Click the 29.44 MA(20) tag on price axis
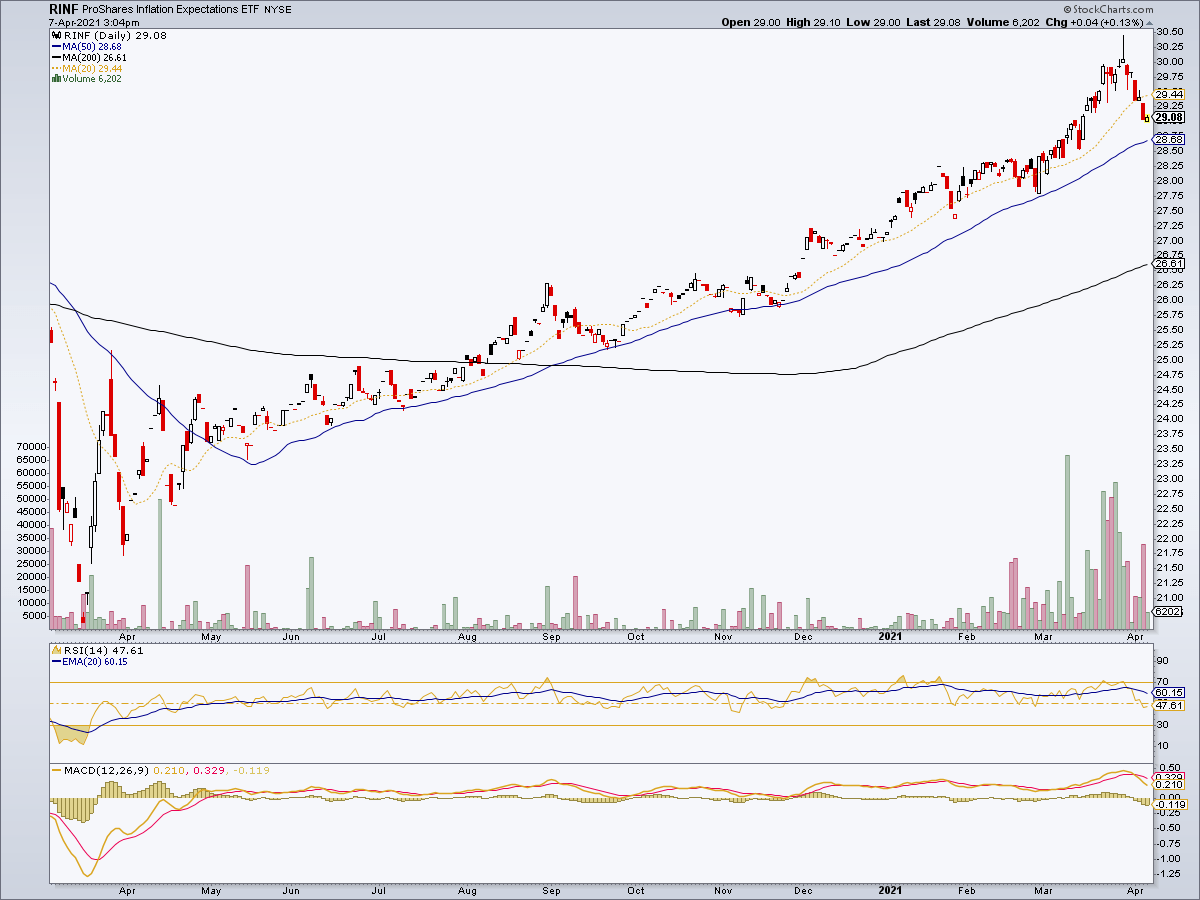Screen dimensions: 1200x900 (x=1170, y=93)
